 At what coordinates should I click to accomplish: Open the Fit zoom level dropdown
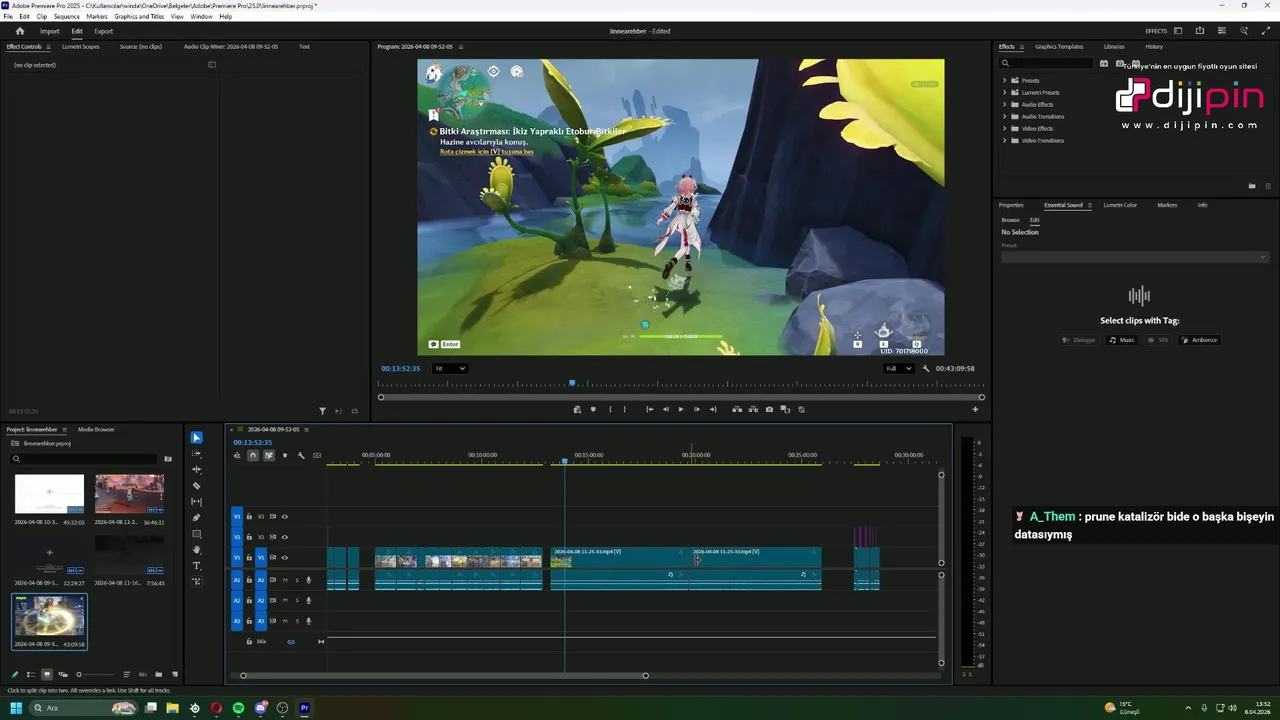point(449,368)
